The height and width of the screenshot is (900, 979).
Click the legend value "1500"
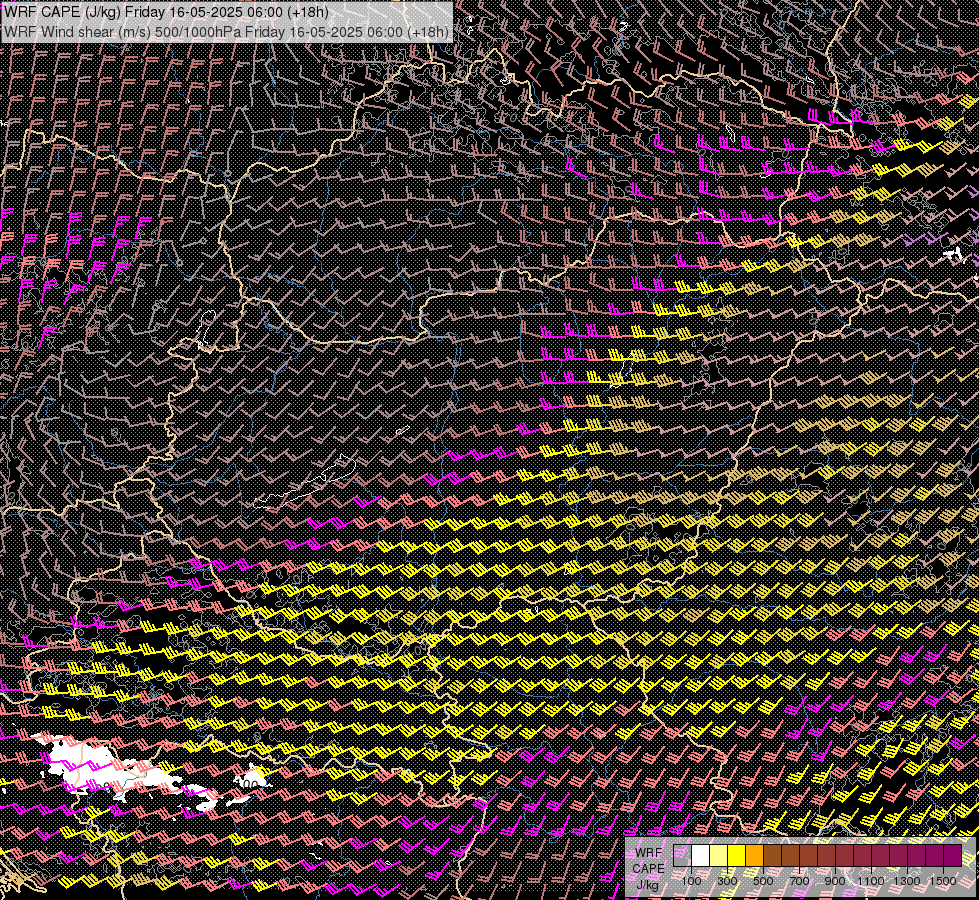[x=943, y=881]
